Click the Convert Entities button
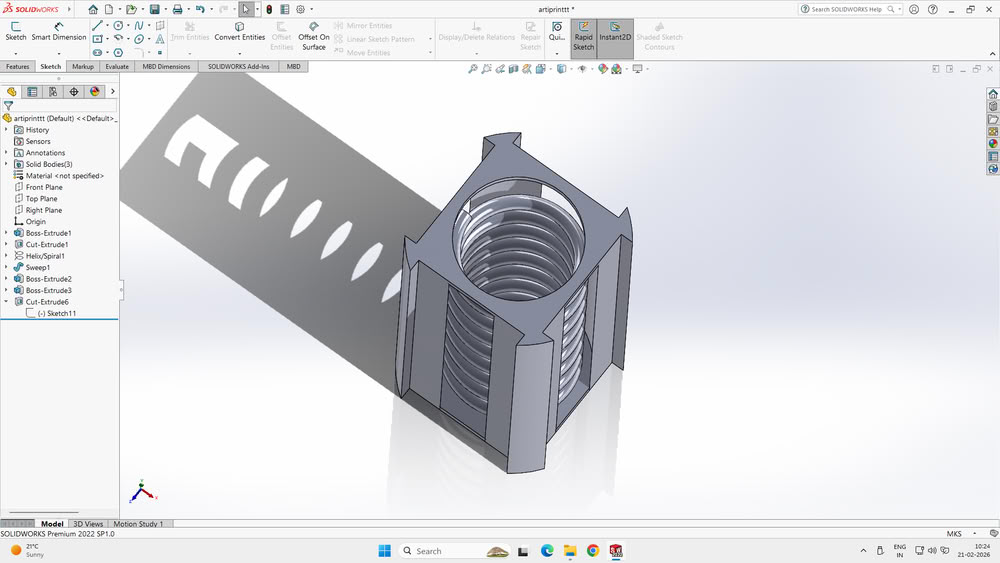Screen dimensions: 1000x563 pyautogui.click(x=240, y=31)
